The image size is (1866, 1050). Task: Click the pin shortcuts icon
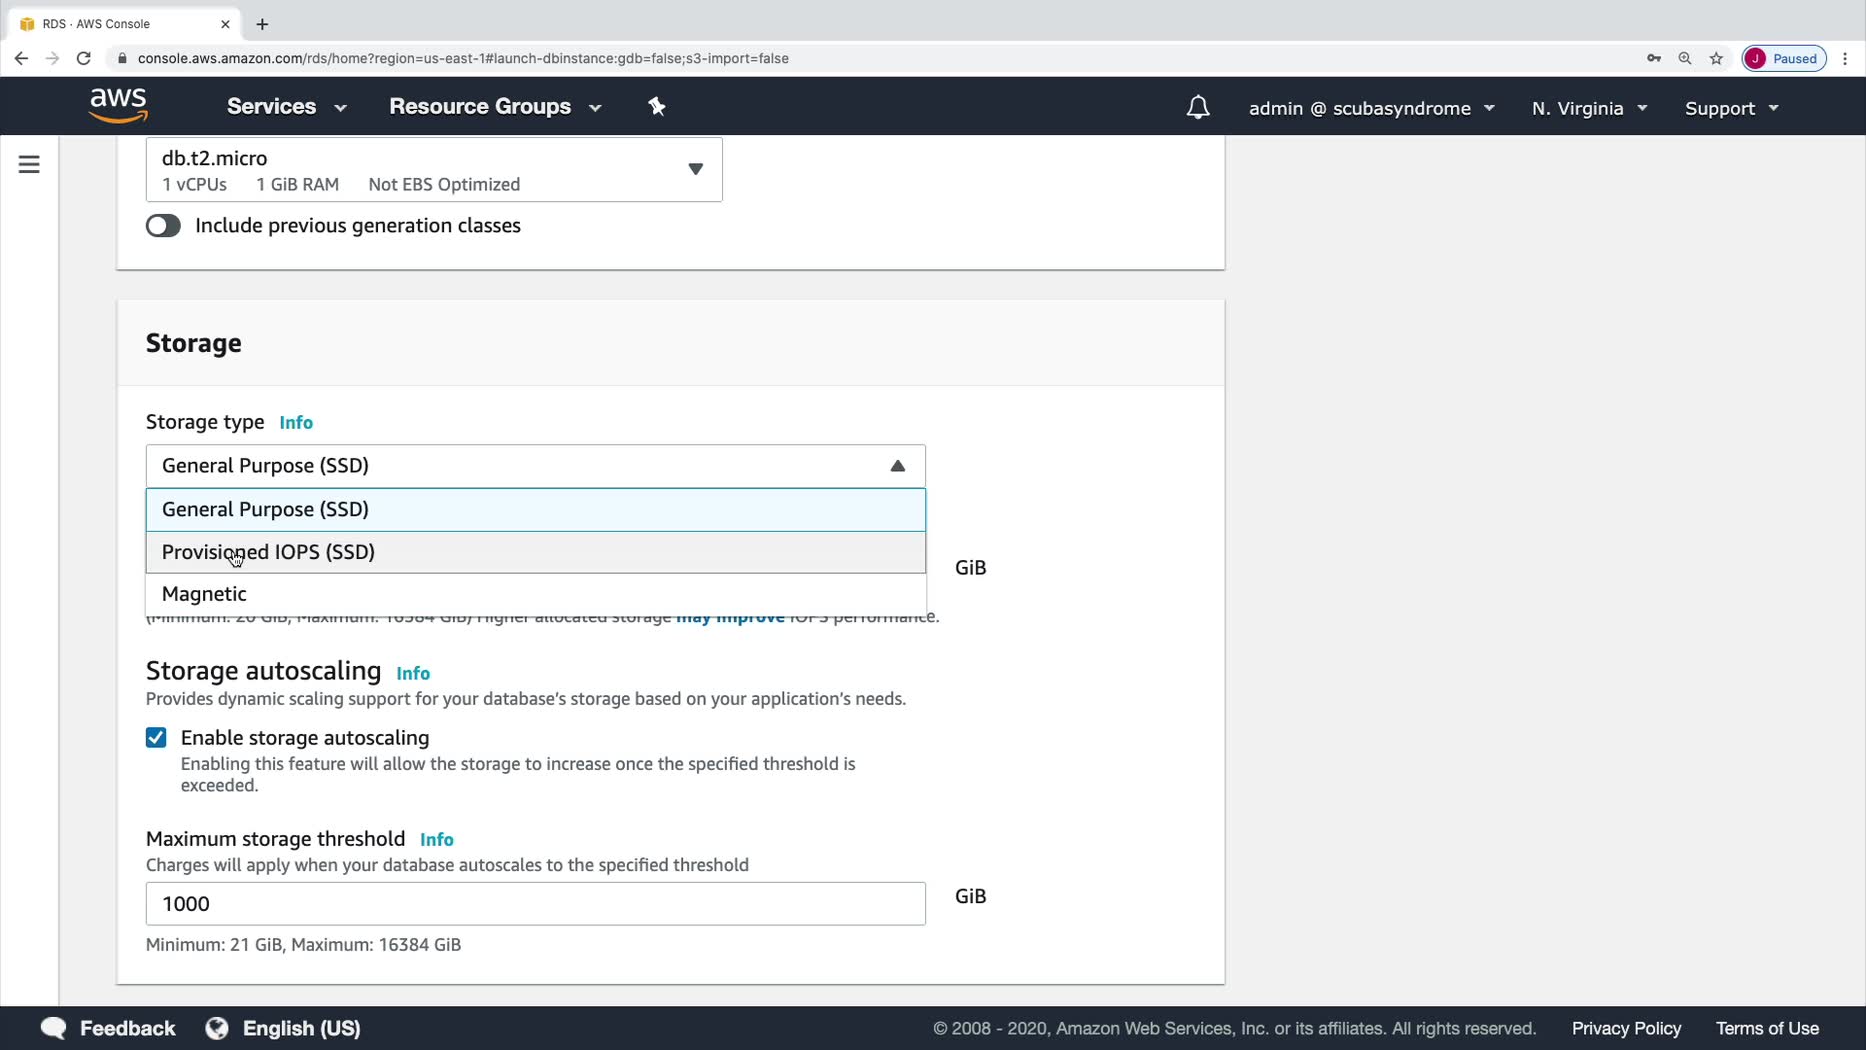click(657, 106)
